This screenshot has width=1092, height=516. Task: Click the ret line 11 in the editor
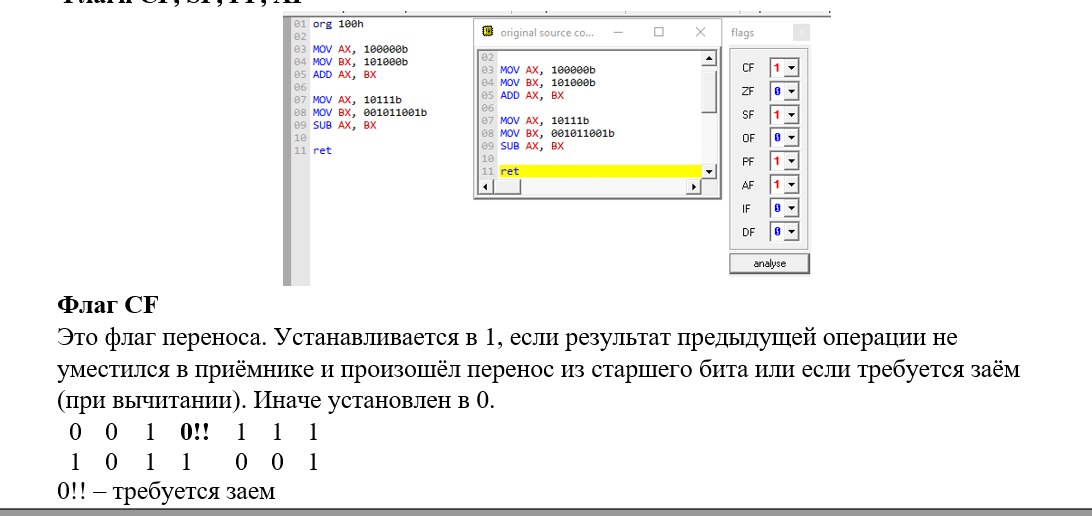tap(322, 150)
